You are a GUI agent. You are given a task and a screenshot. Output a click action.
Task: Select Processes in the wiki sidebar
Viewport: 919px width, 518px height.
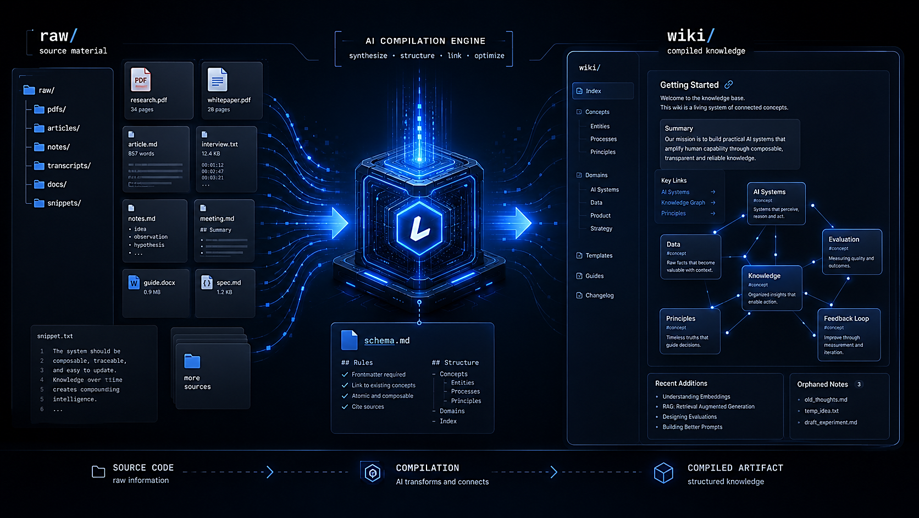tap(603, 139)
